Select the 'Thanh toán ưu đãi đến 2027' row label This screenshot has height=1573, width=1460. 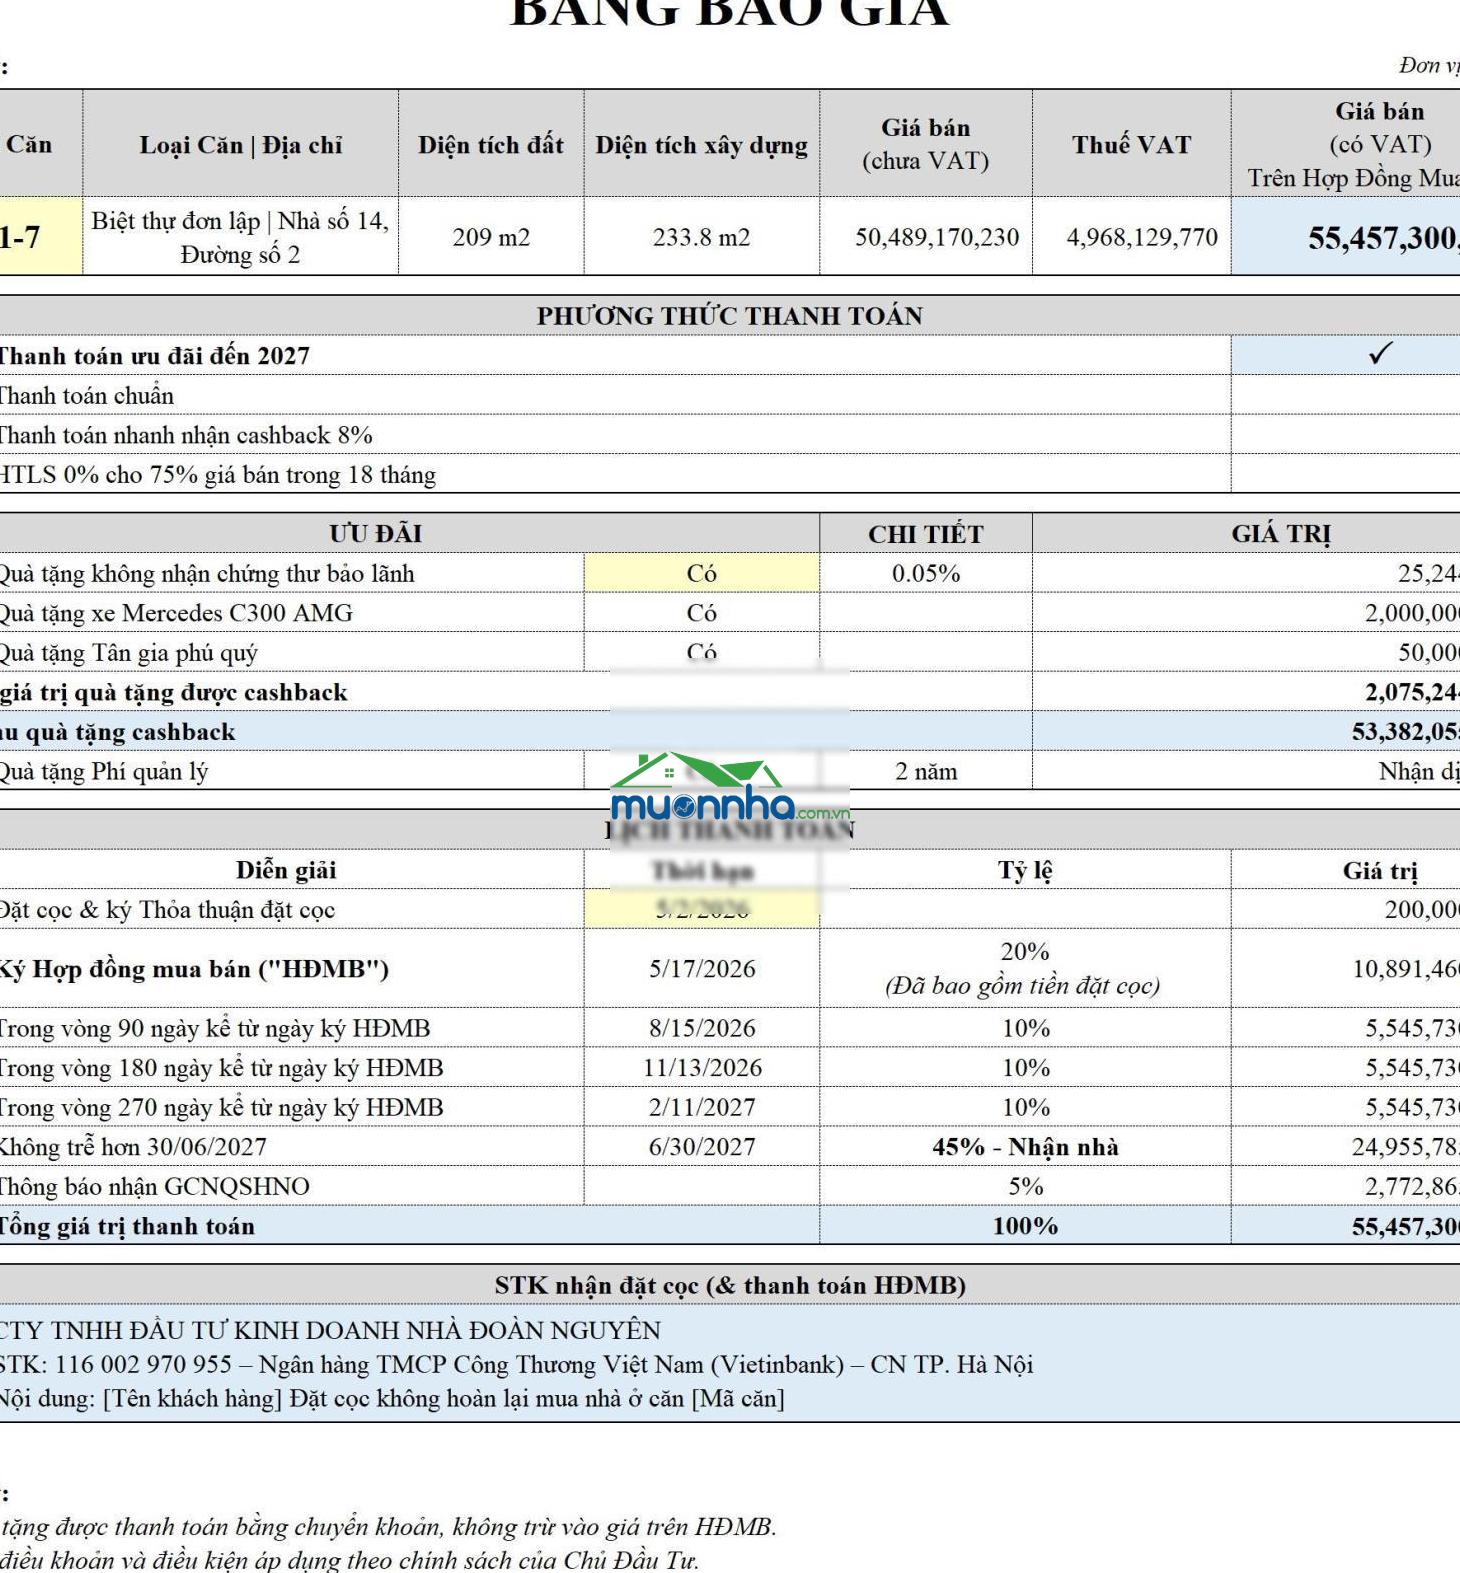(153, 356)
